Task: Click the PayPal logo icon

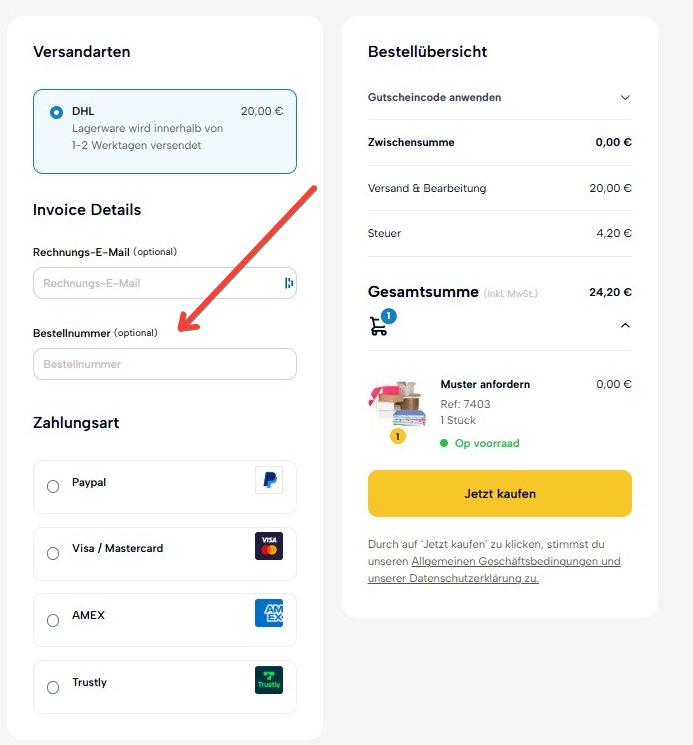Action: pyautogui.click(x=269, y=480)
